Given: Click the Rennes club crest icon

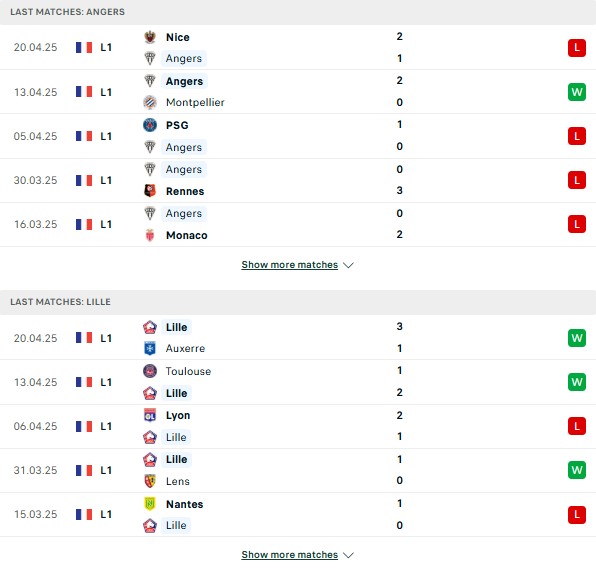Looking at the screenshot, I should [150, 191].
